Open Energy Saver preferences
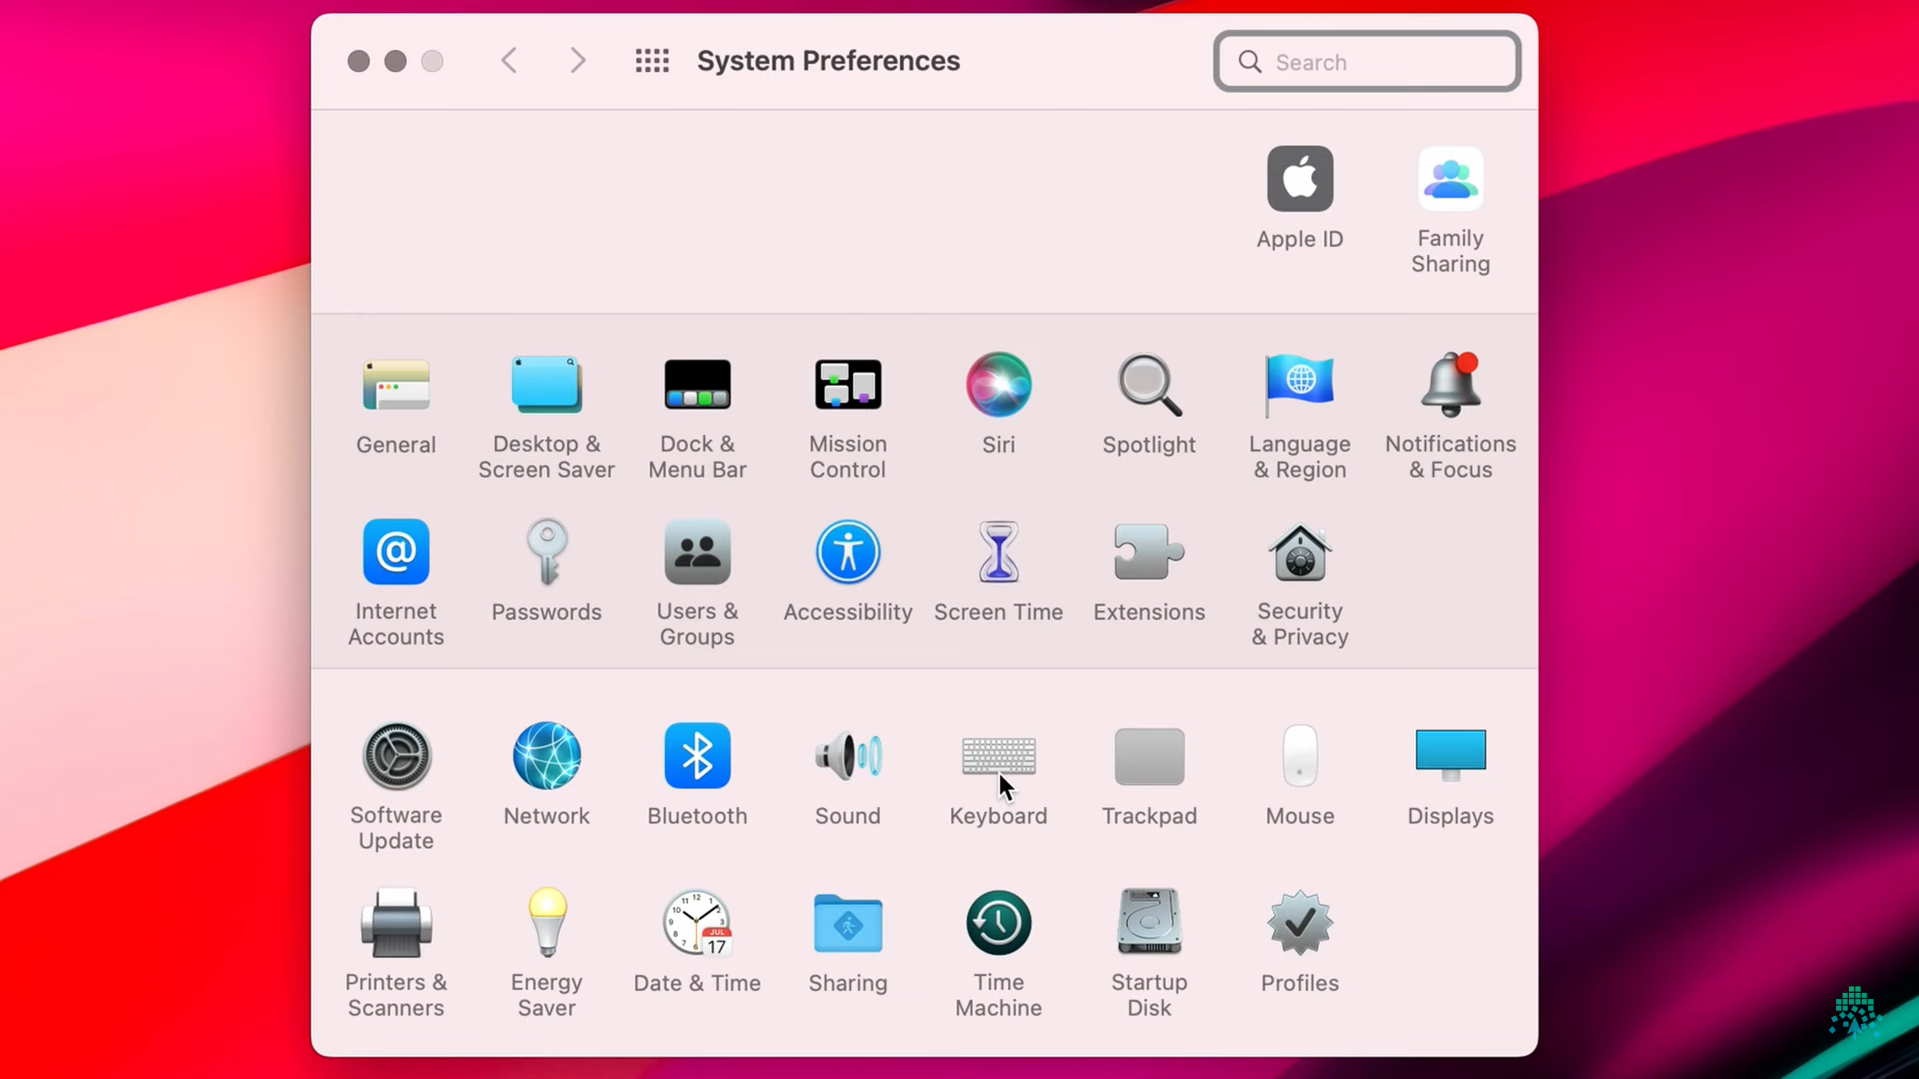Viewport: 1919px width, 1079px height. pos(546,922)
